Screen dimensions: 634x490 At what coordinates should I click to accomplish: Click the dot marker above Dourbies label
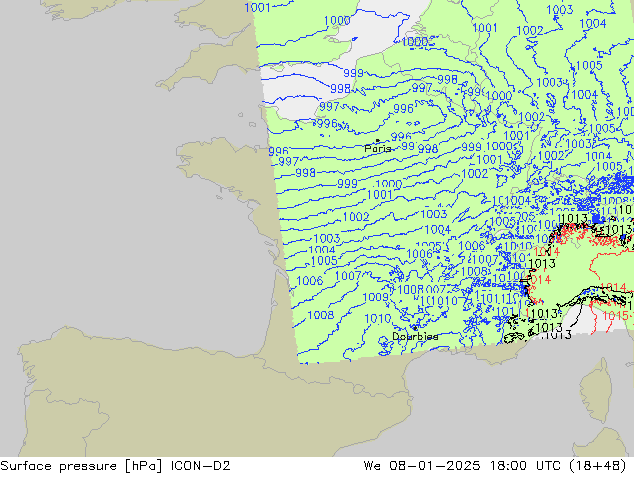pyautogui.click(x=414, y=328)
